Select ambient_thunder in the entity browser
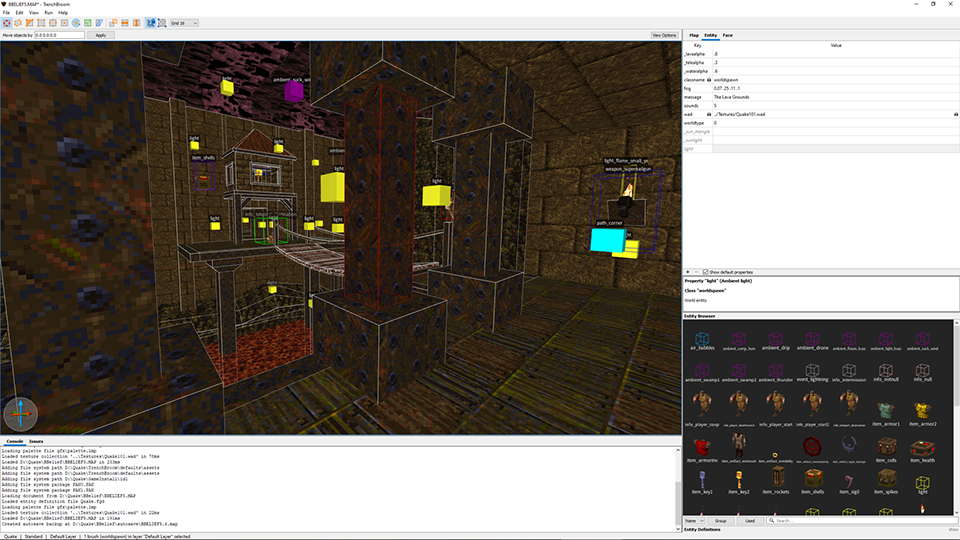 (775, 373)
